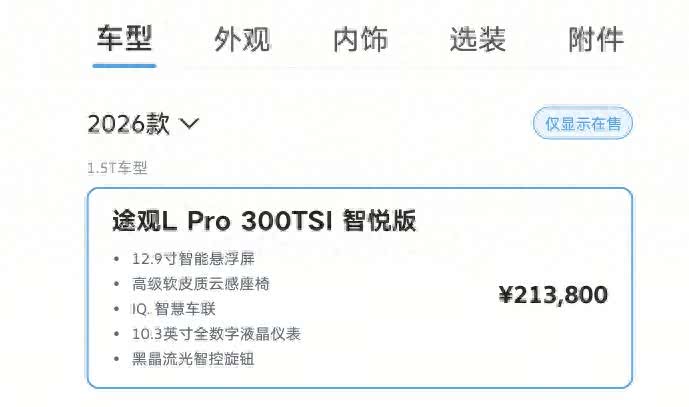Click the bullet dot before 黑晶流光智控旋钮
The image size is (689, 407).
[116, 359]
